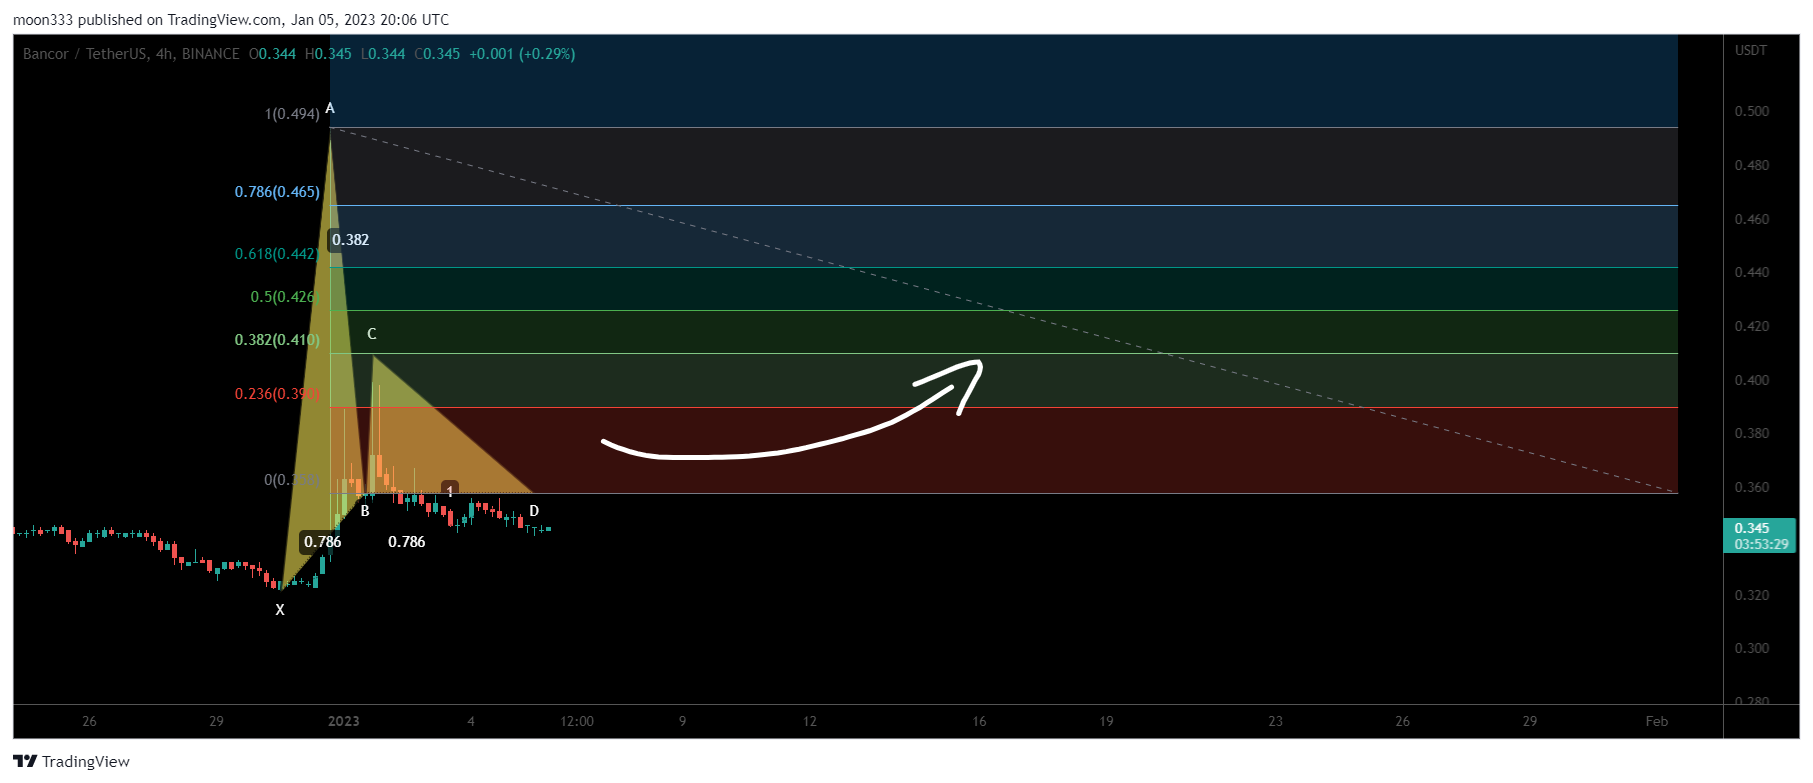1813x783 pixels.
Task: Click the boxed 0.786 ratio label
Action: click(322, 542)
